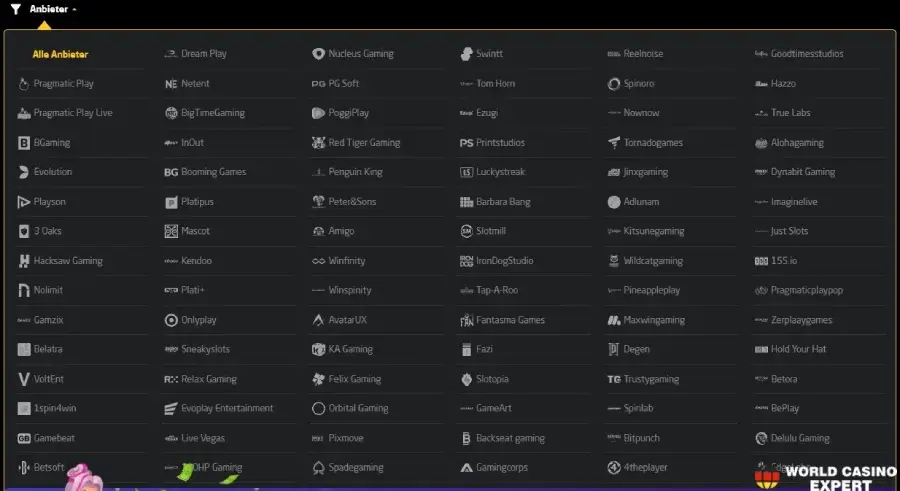This screenshot has width=900, height=491.
Task: Click the Gamebeat GB logo icon
Action: 24,438
